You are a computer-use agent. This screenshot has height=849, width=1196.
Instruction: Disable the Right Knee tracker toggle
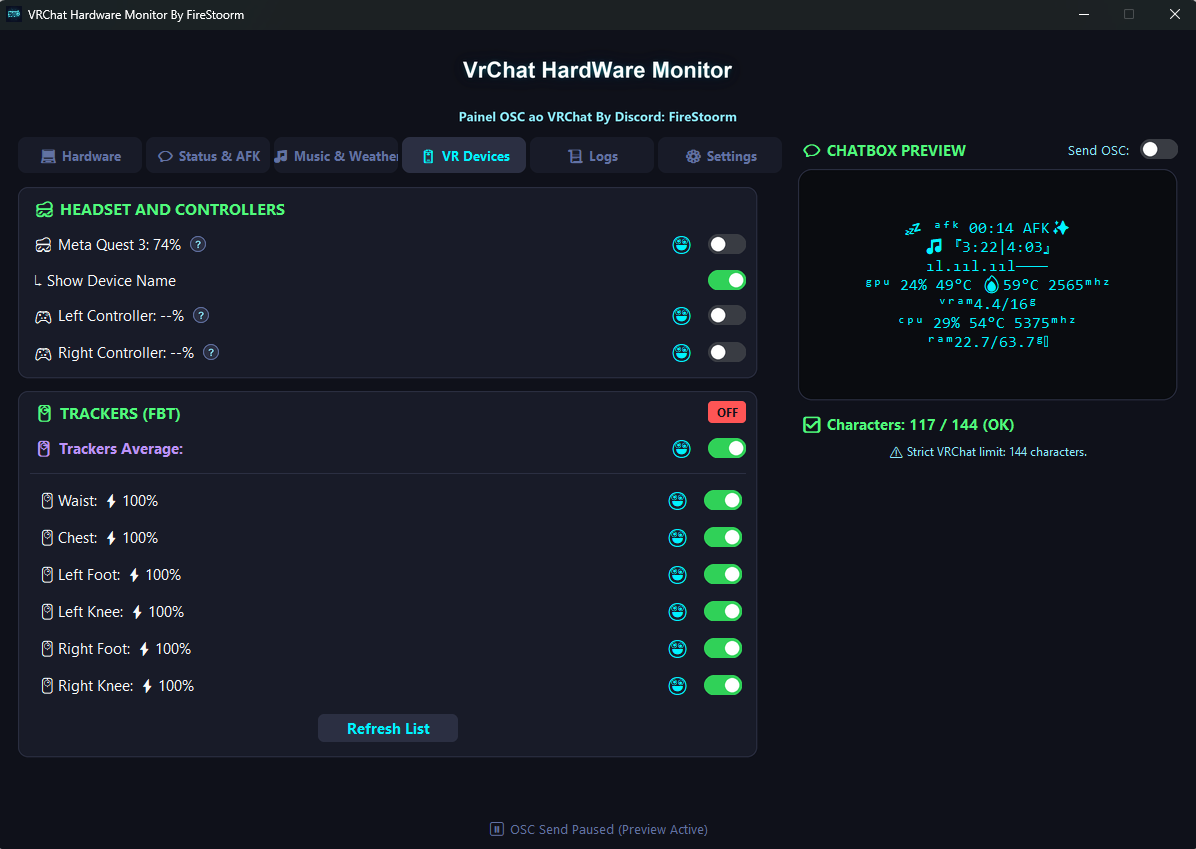722,685
